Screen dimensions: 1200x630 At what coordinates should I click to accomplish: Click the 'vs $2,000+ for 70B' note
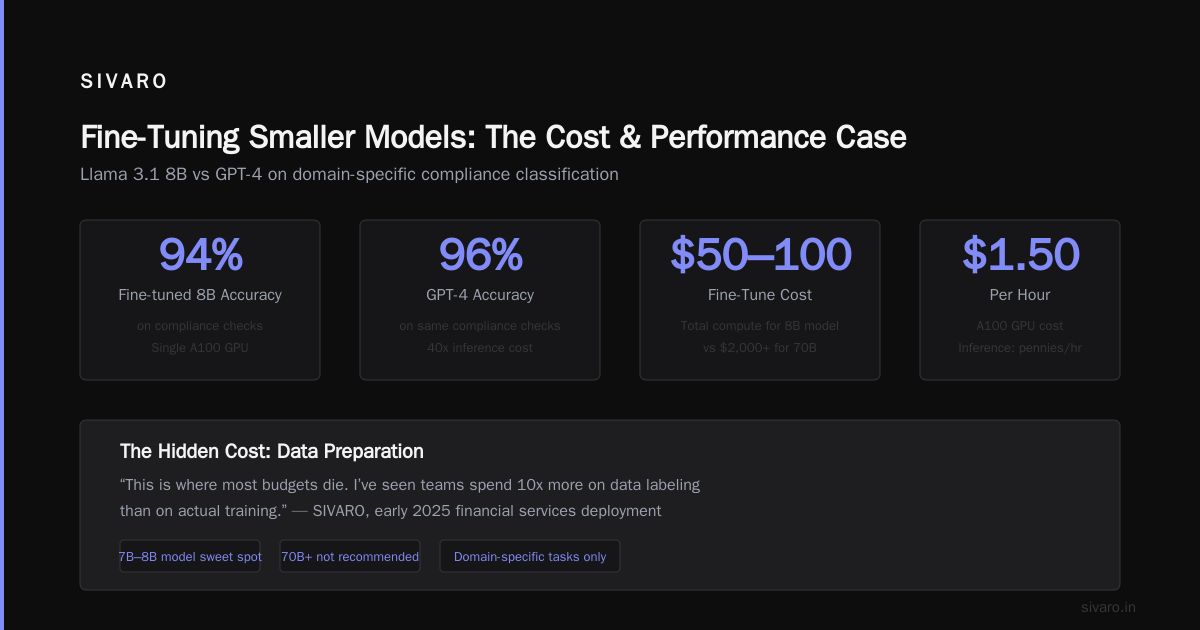point(760,348)
